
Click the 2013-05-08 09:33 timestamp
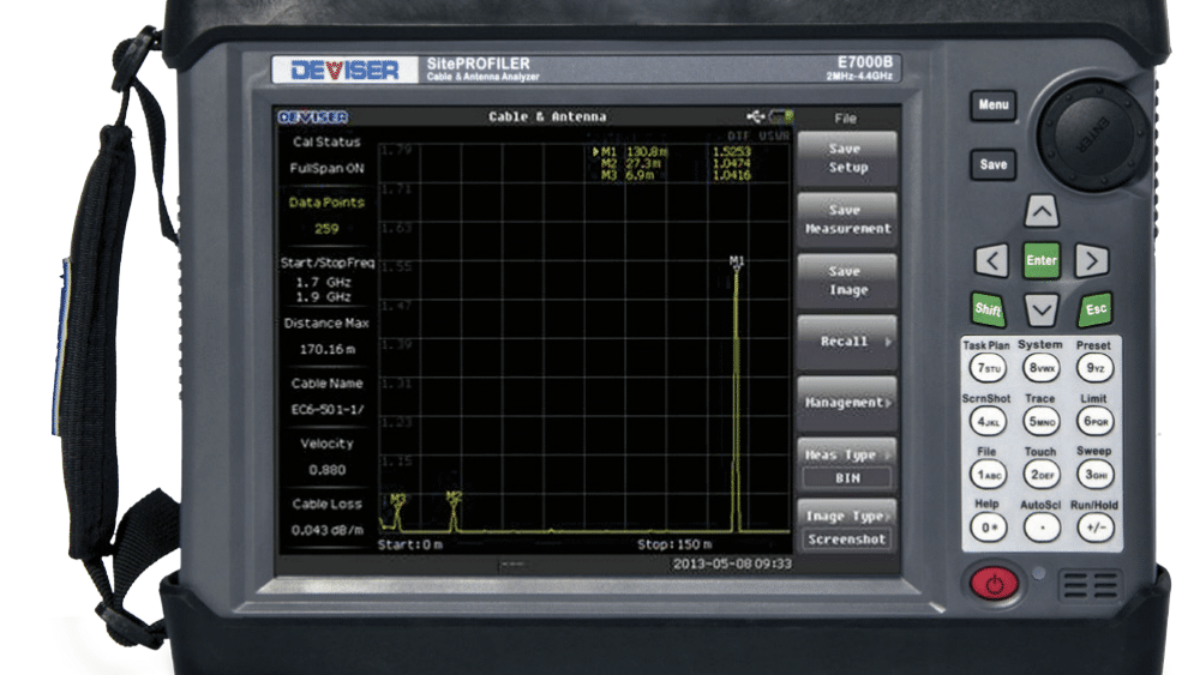[733, 564]
